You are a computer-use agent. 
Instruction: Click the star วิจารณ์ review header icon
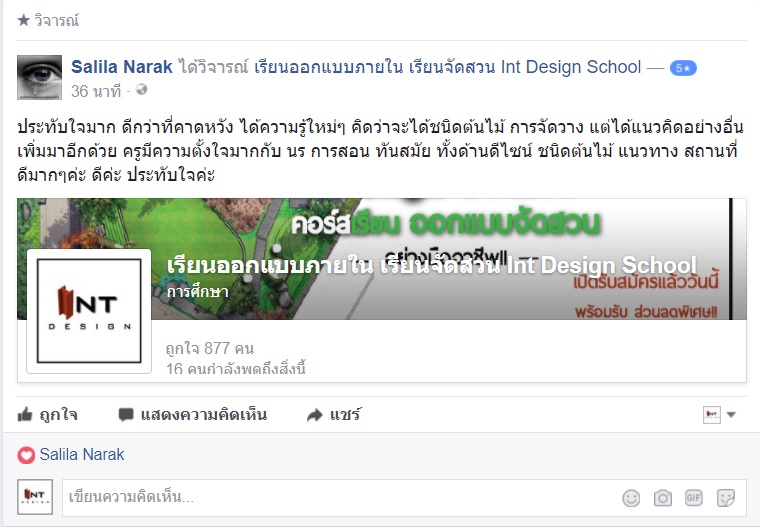coord(23,20)
